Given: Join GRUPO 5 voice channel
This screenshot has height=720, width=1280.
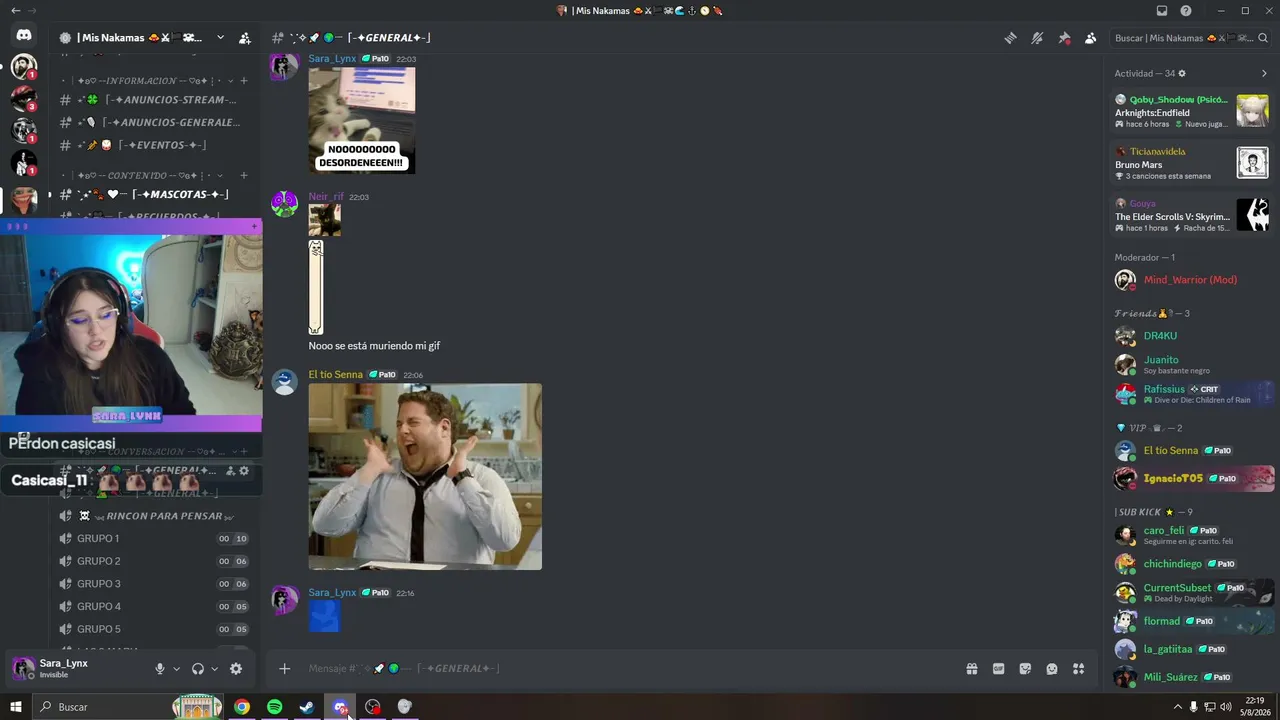Looking at the screenshot, I should 155,629.
